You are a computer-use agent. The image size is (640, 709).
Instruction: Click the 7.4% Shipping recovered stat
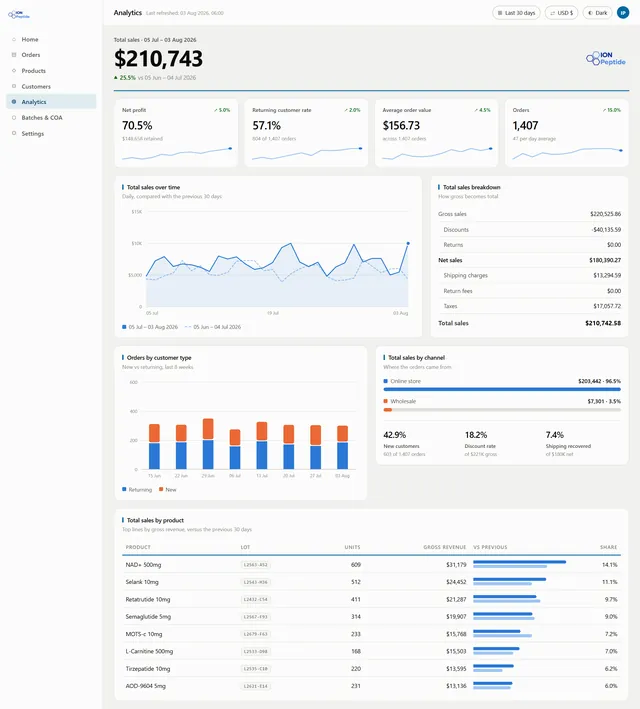(568, 443)
